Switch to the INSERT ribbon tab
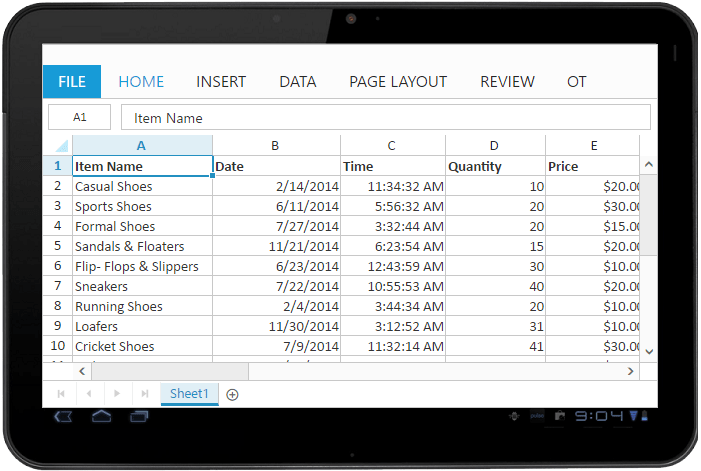Screen dimensions: 701x471 (x=221, y=82)
